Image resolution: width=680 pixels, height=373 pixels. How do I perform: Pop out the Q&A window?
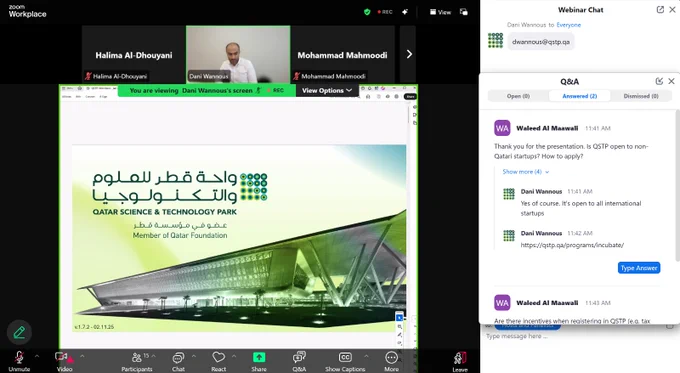[659, 81]
